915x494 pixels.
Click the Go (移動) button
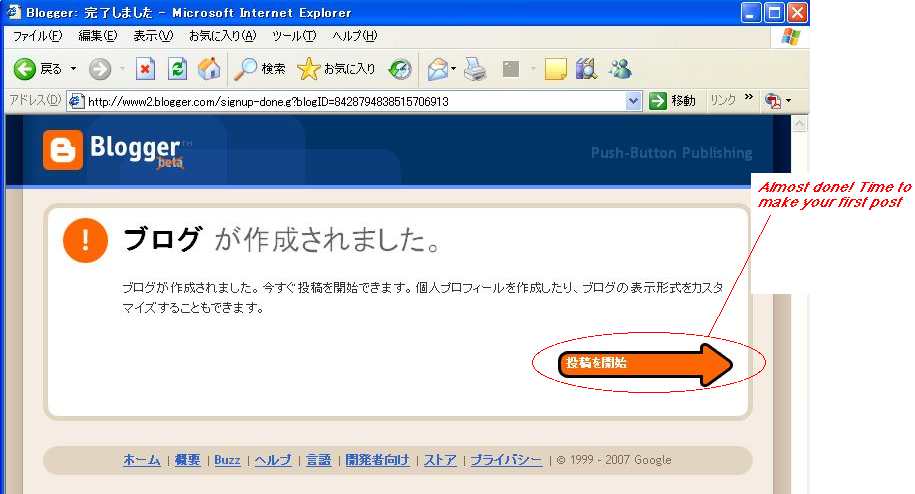(x=673, y=101)
